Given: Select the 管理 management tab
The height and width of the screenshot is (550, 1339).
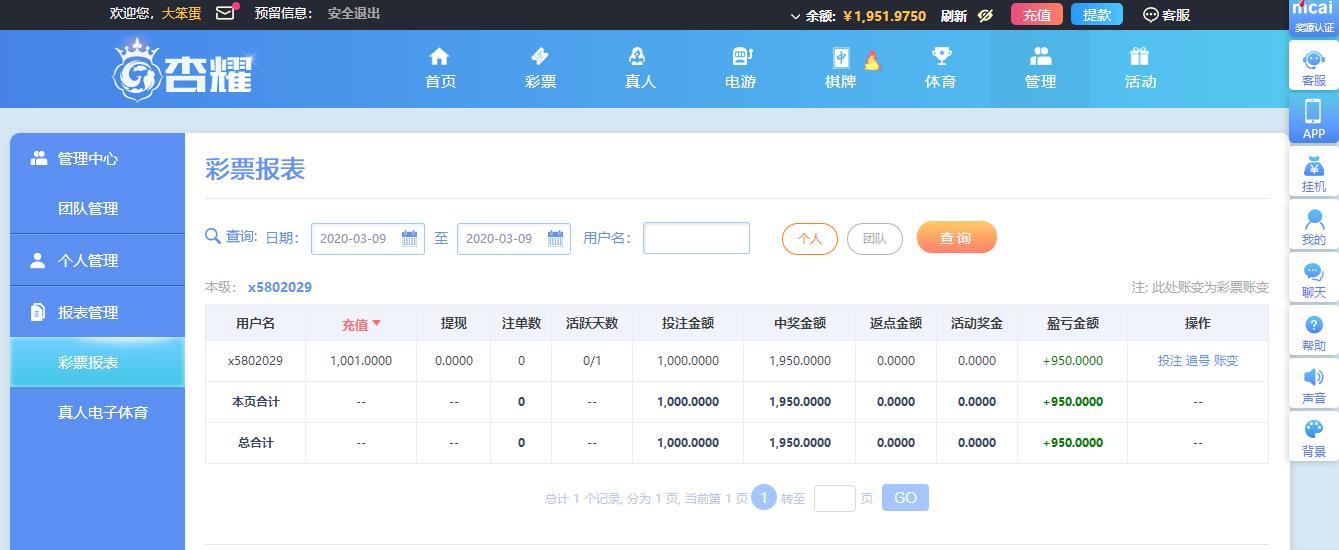Looking at the screenshot, I should tap(1040, 68).
